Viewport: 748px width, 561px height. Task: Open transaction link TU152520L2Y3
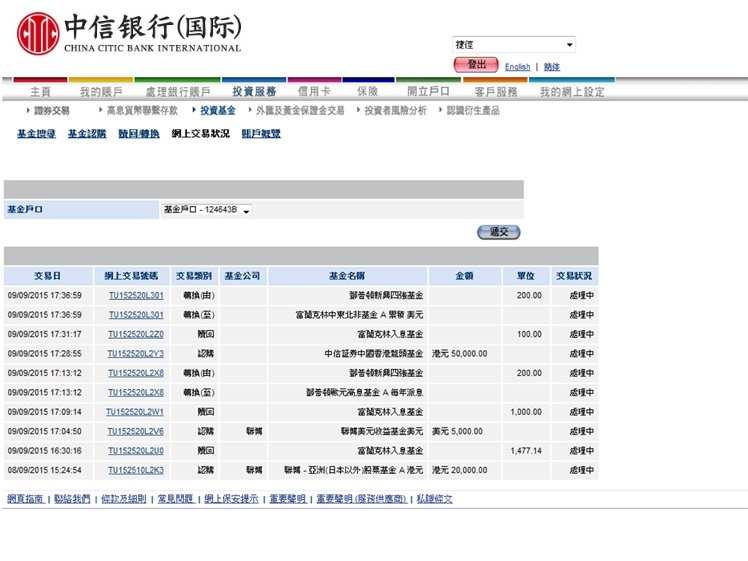(x=135, y=354)
